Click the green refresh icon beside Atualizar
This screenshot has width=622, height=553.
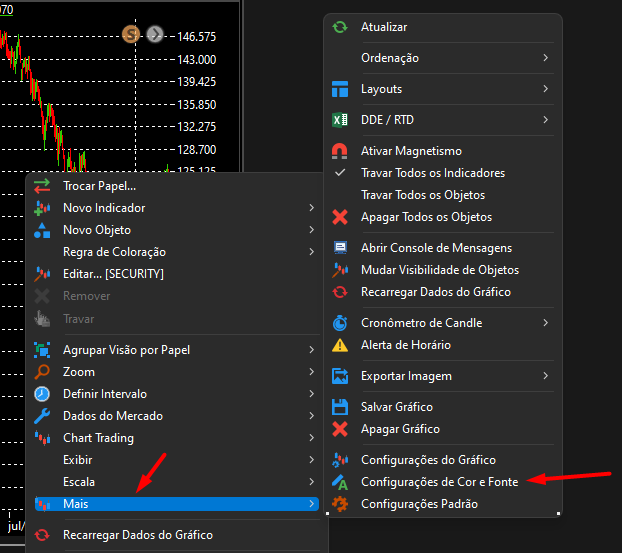point(340,27)
